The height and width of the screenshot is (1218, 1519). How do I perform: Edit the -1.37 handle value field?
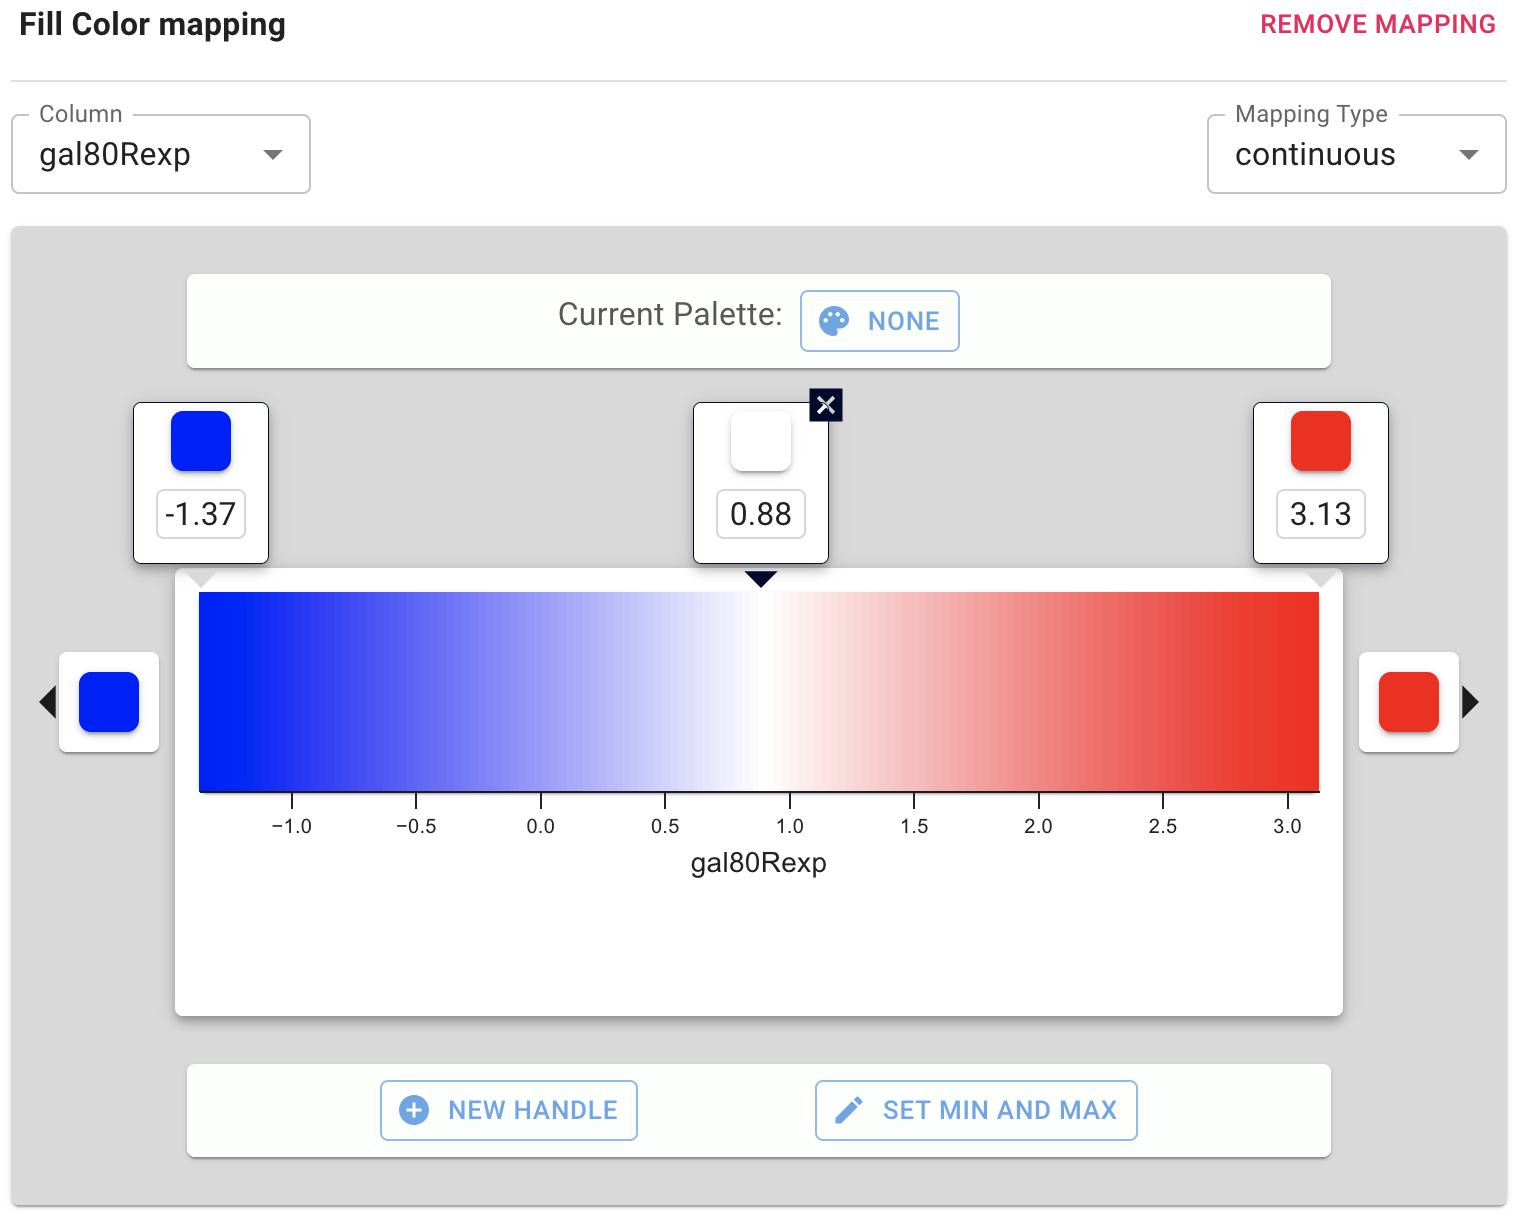click(x=201, y=514)
